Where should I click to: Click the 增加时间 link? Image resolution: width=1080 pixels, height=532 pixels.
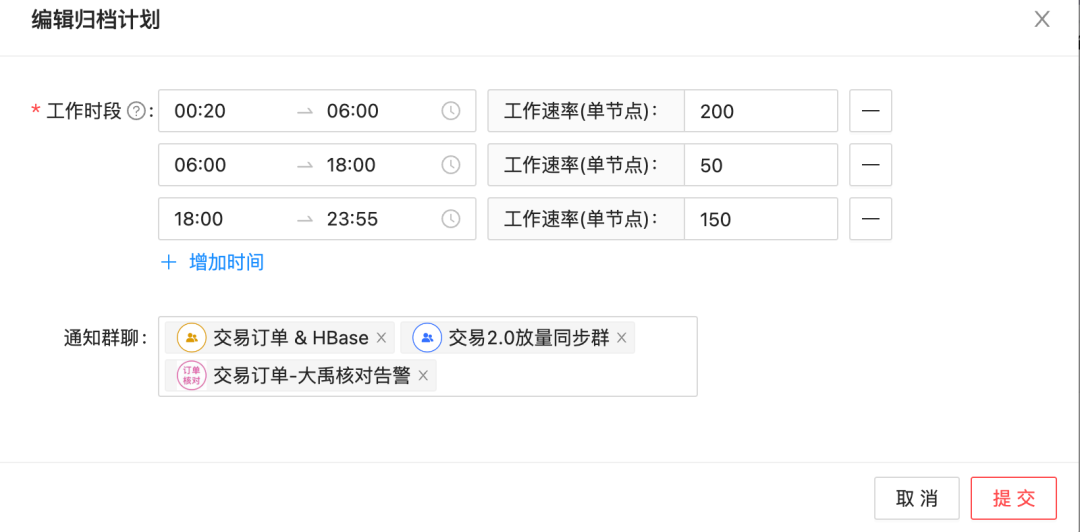coord(212,263)
